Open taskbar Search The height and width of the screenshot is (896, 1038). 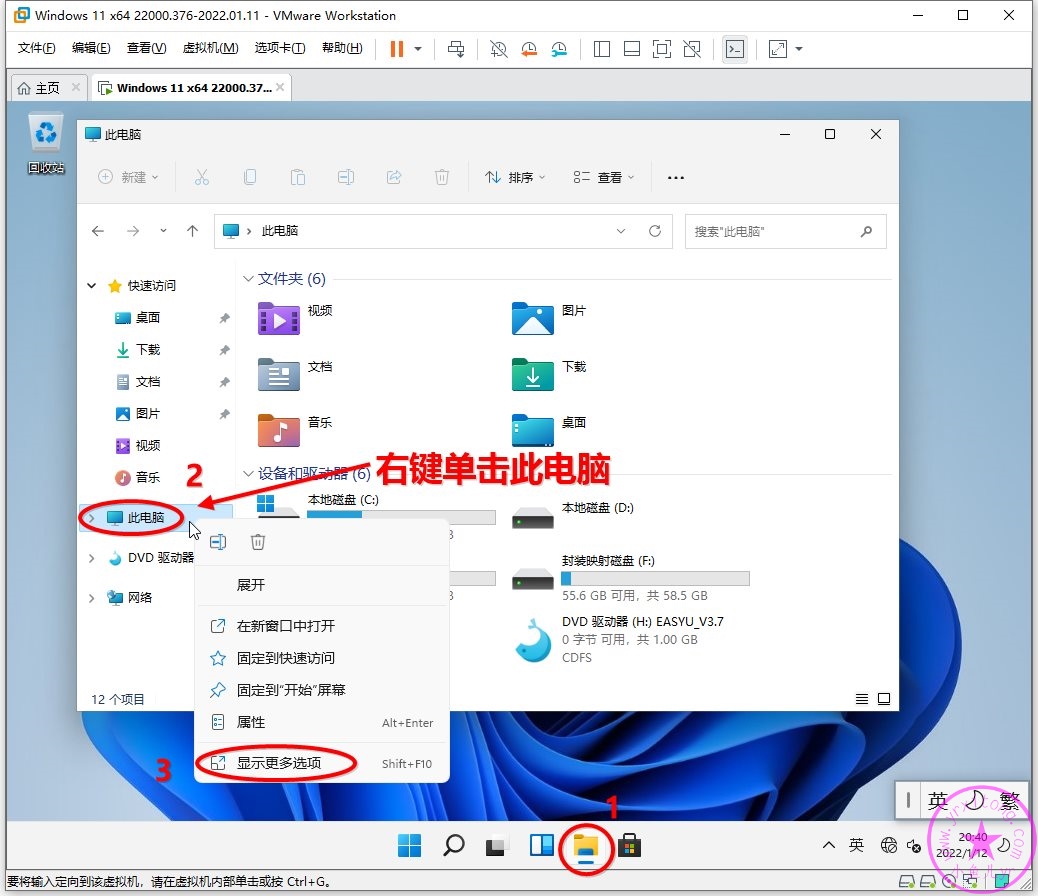453,846
